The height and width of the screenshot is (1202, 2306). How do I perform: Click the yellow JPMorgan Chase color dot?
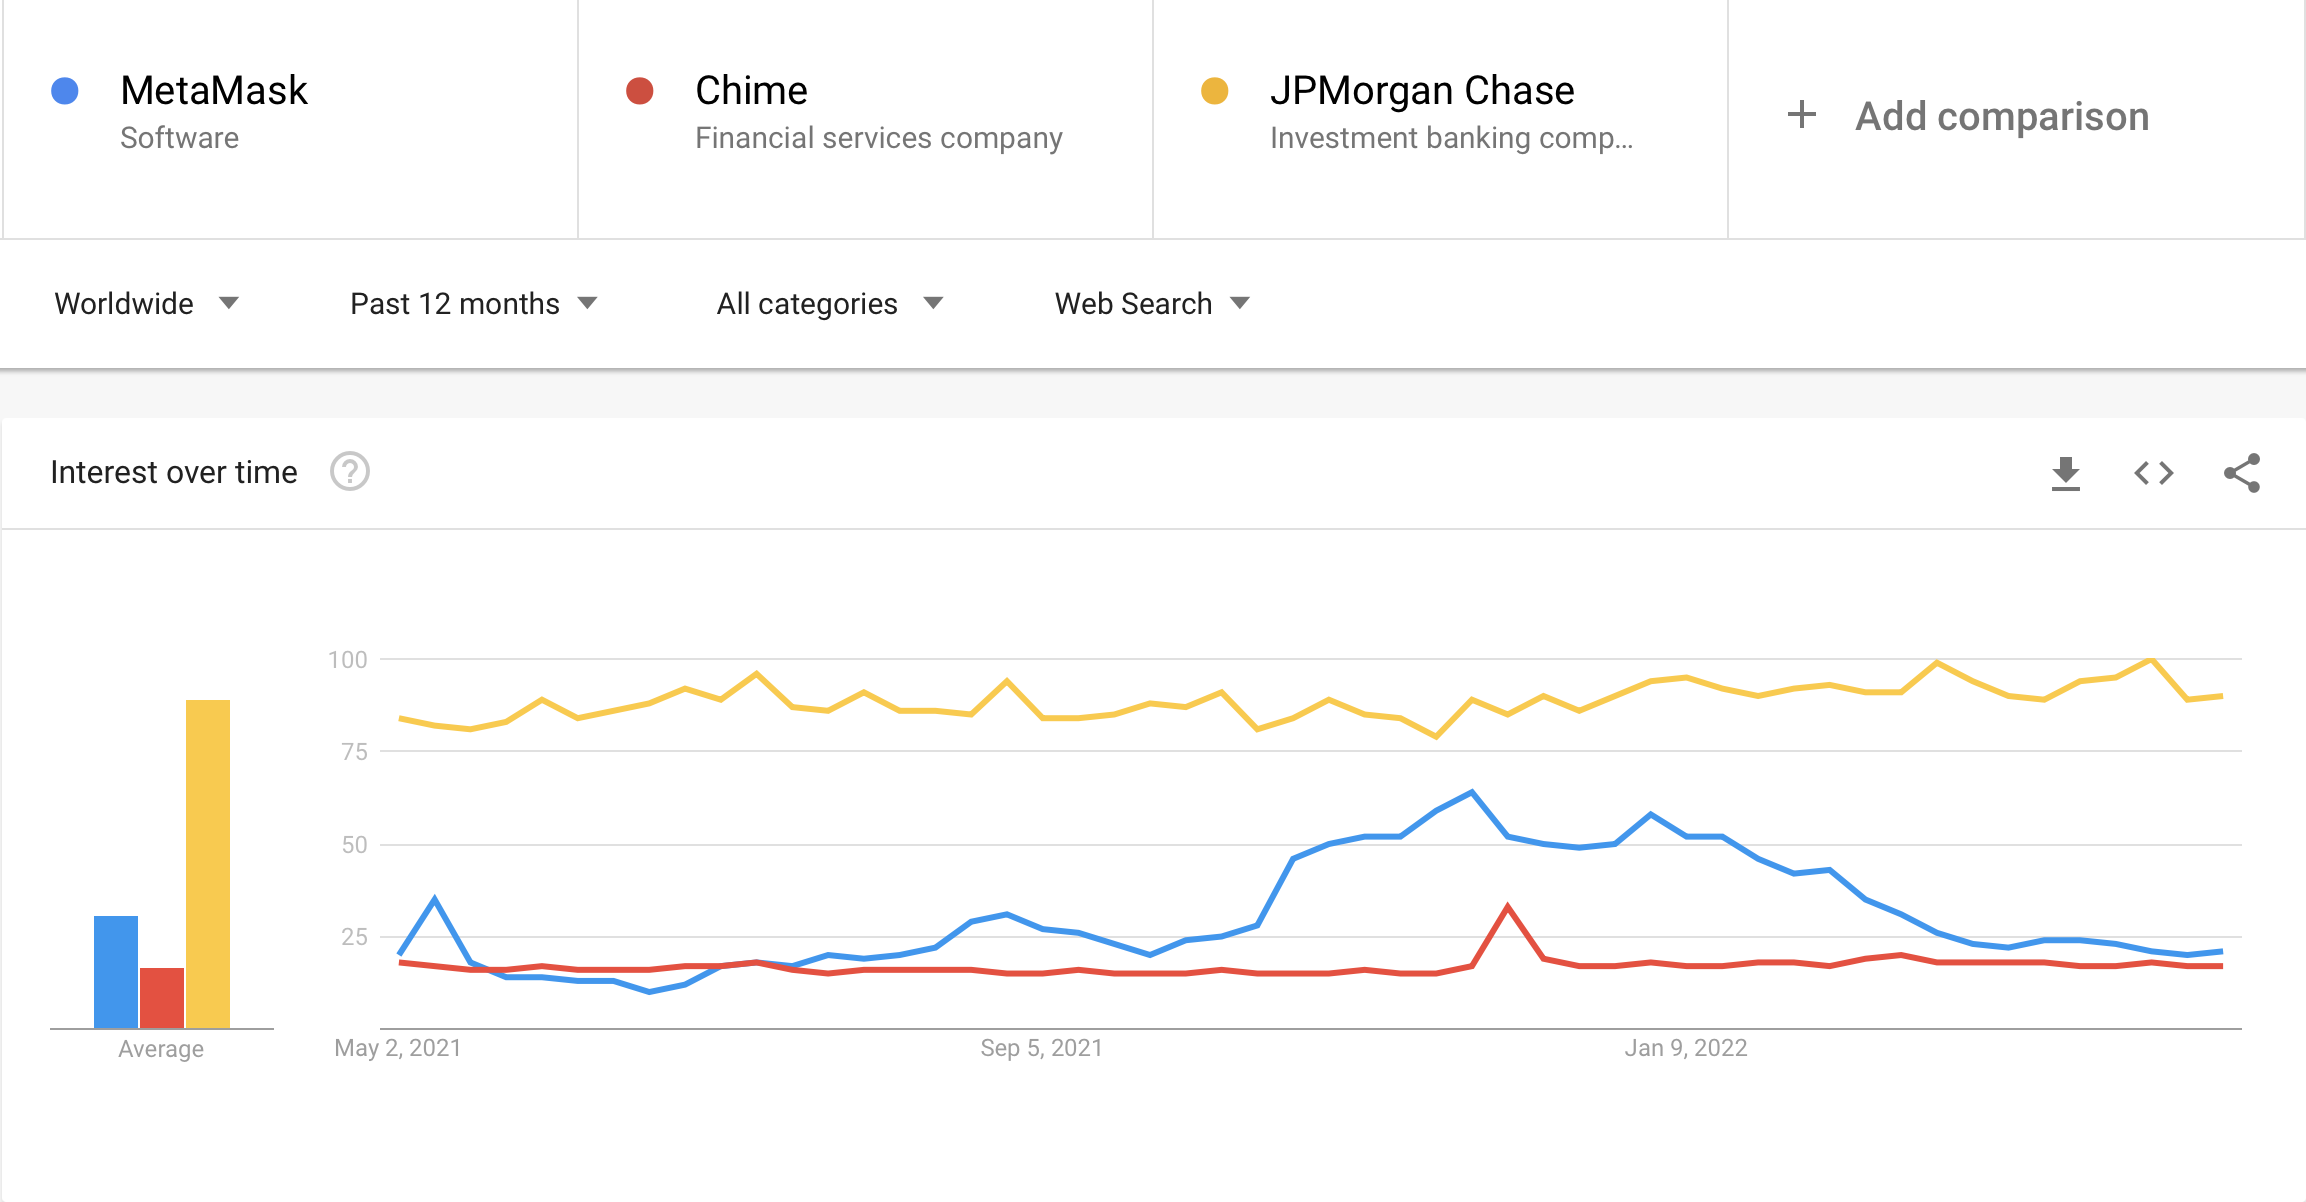pos(1215,91)
